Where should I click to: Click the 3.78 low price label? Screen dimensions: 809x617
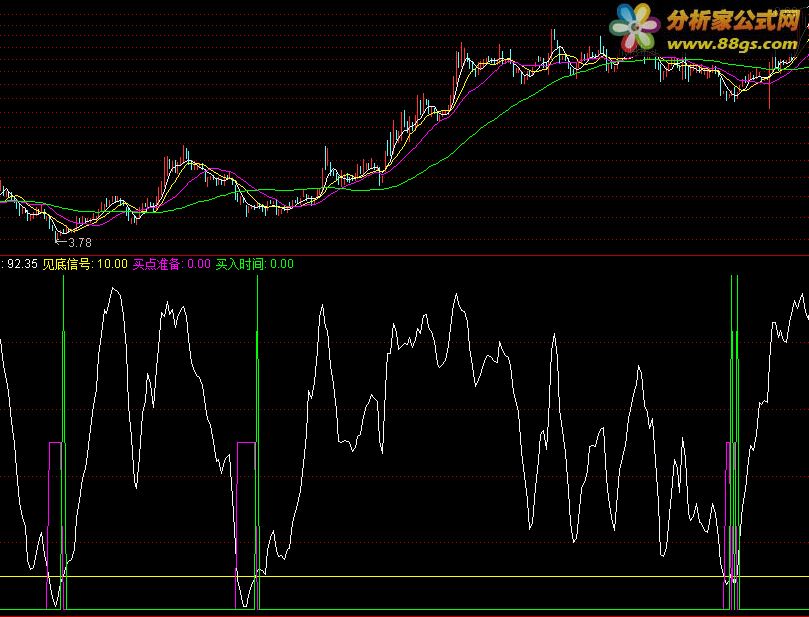point(80,242)
